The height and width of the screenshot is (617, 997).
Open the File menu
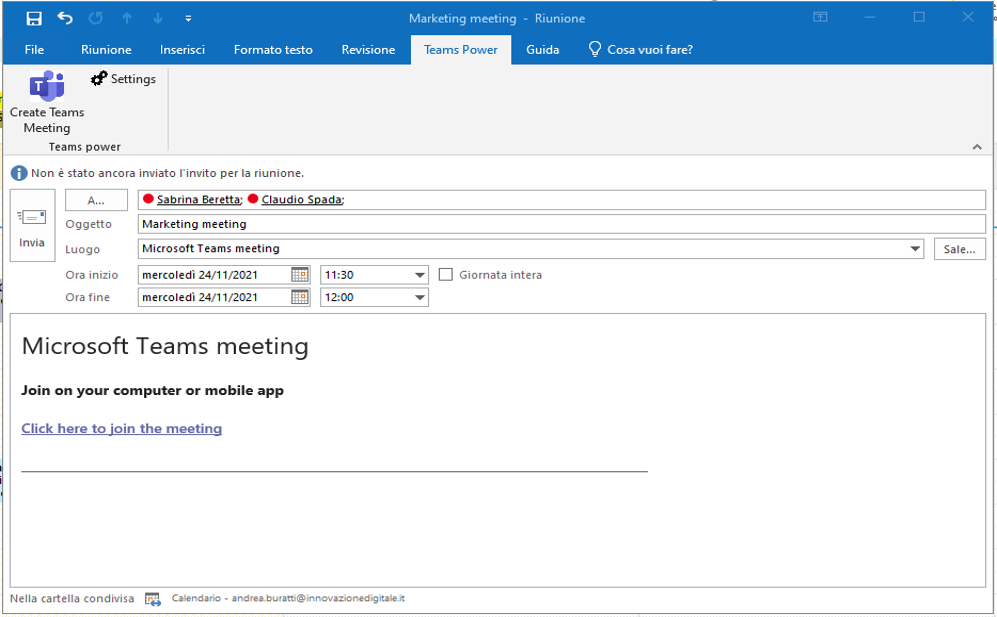(34, 49)
